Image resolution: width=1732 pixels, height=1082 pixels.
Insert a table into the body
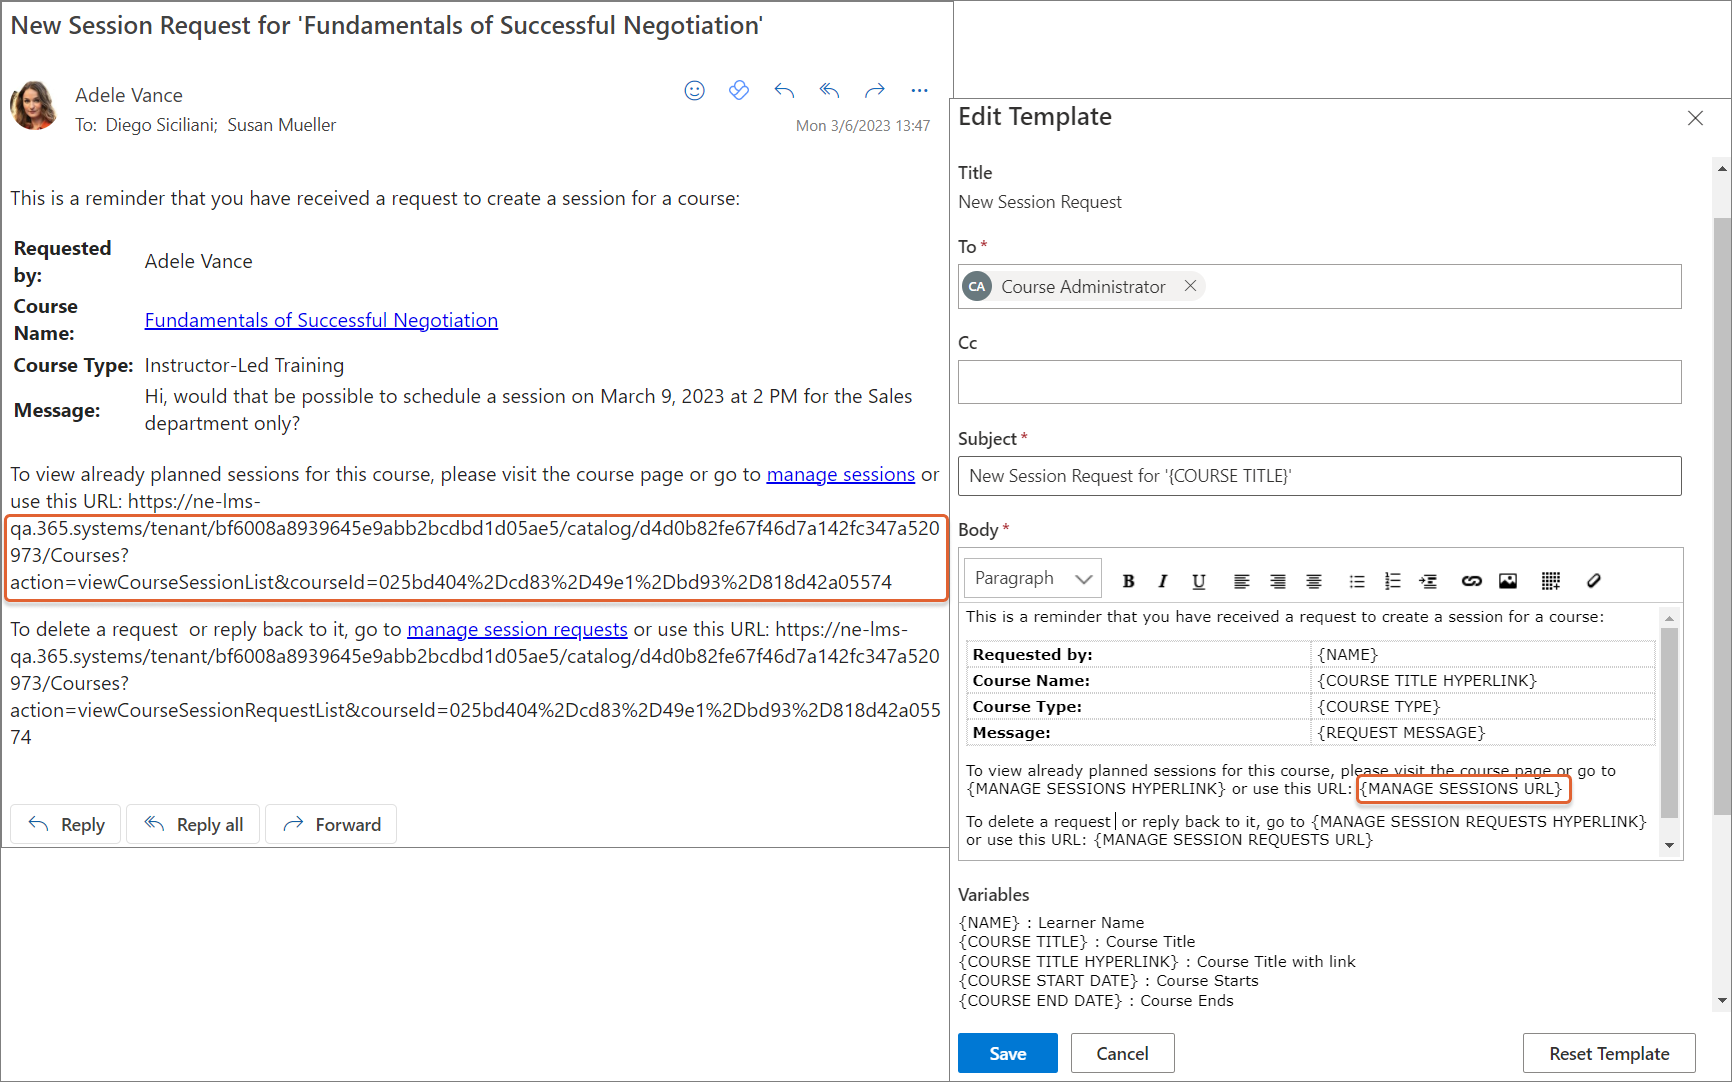(x=1551, y=581)
